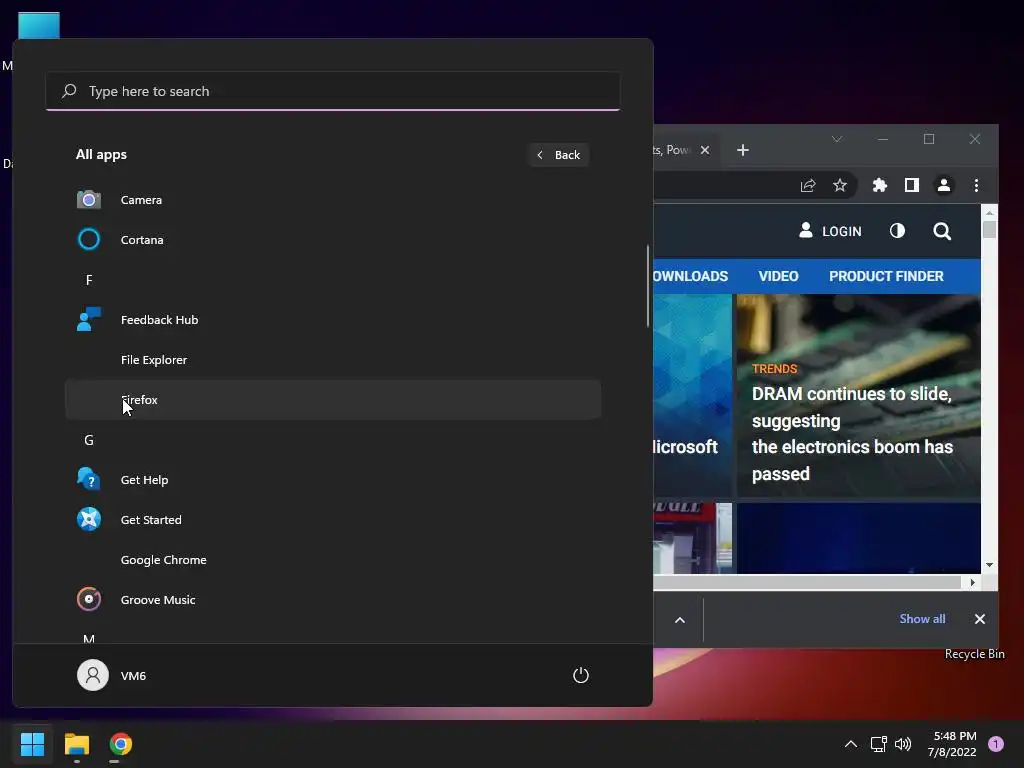Open the Chrome profile avatar

(x=944, y=185)
